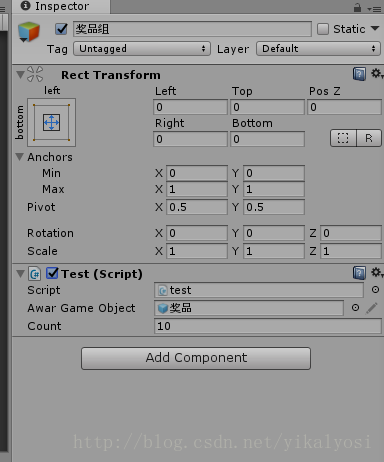
Task: Open the Inspector panel options menu
Action: 375,9
